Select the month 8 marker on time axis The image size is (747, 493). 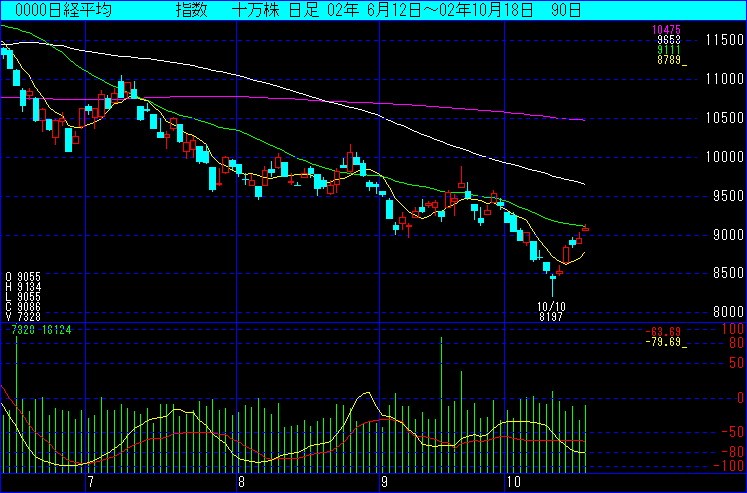coord(242,482)
